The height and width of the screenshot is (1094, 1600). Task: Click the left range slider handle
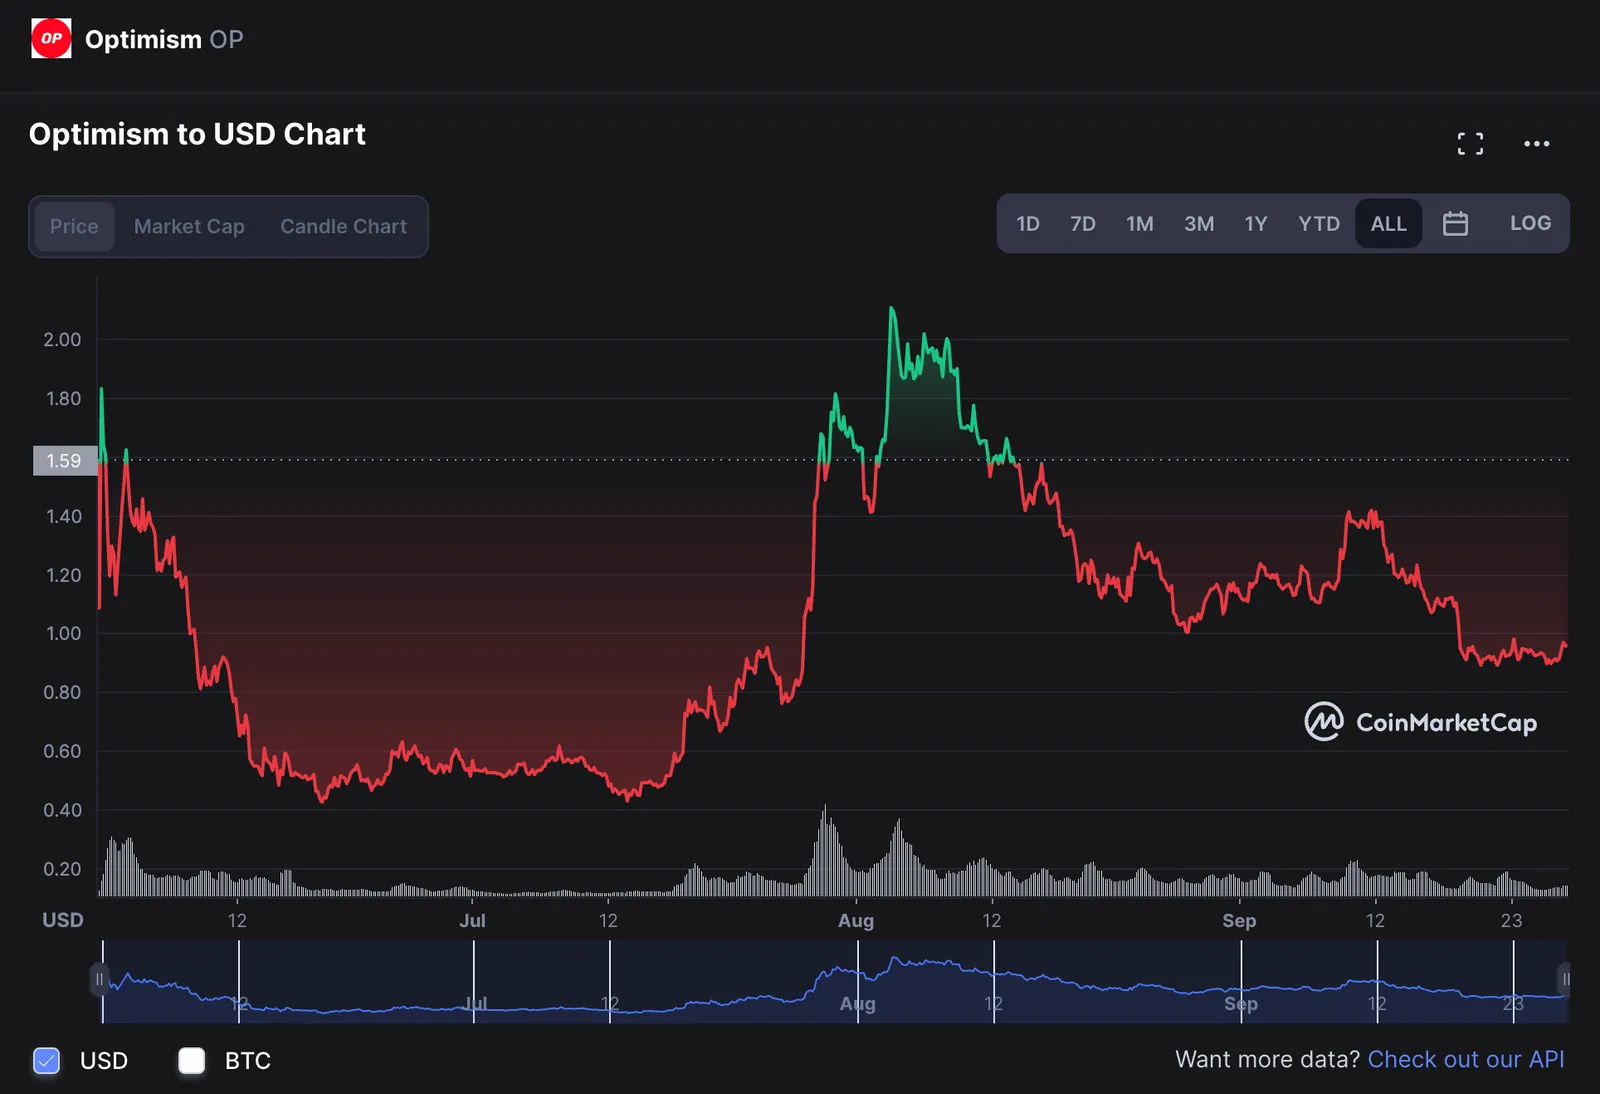pyautogui.click(x=99, y=979)
